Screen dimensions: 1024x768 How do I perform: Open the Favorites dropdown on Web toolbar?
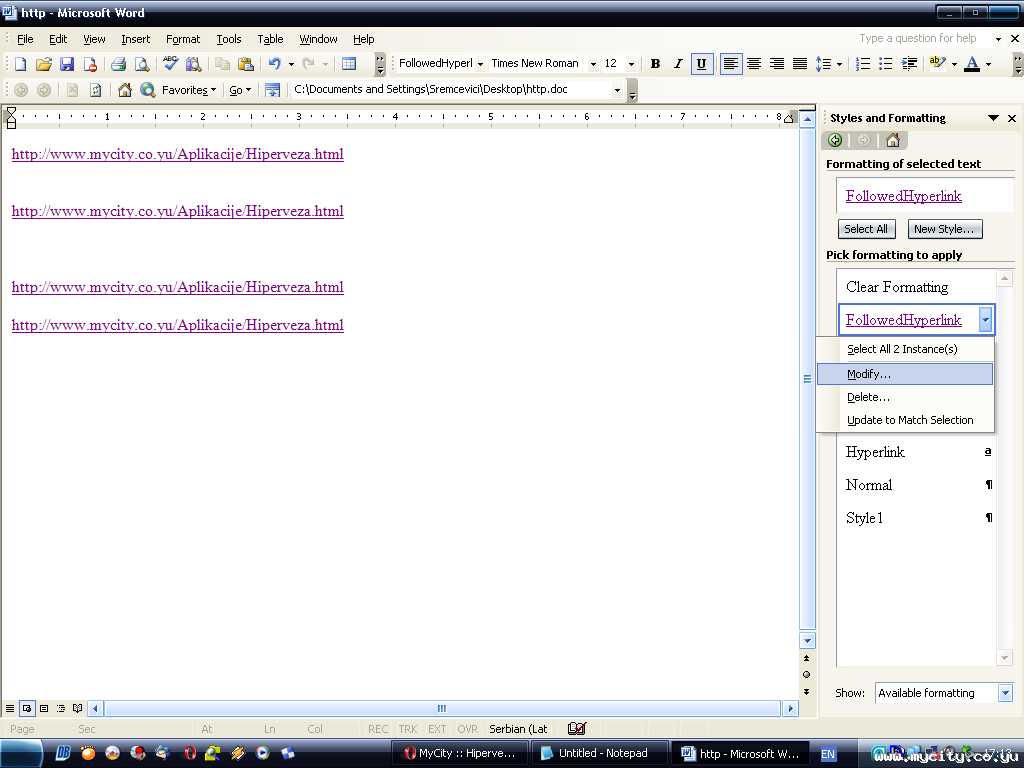(x=189, y=90)
